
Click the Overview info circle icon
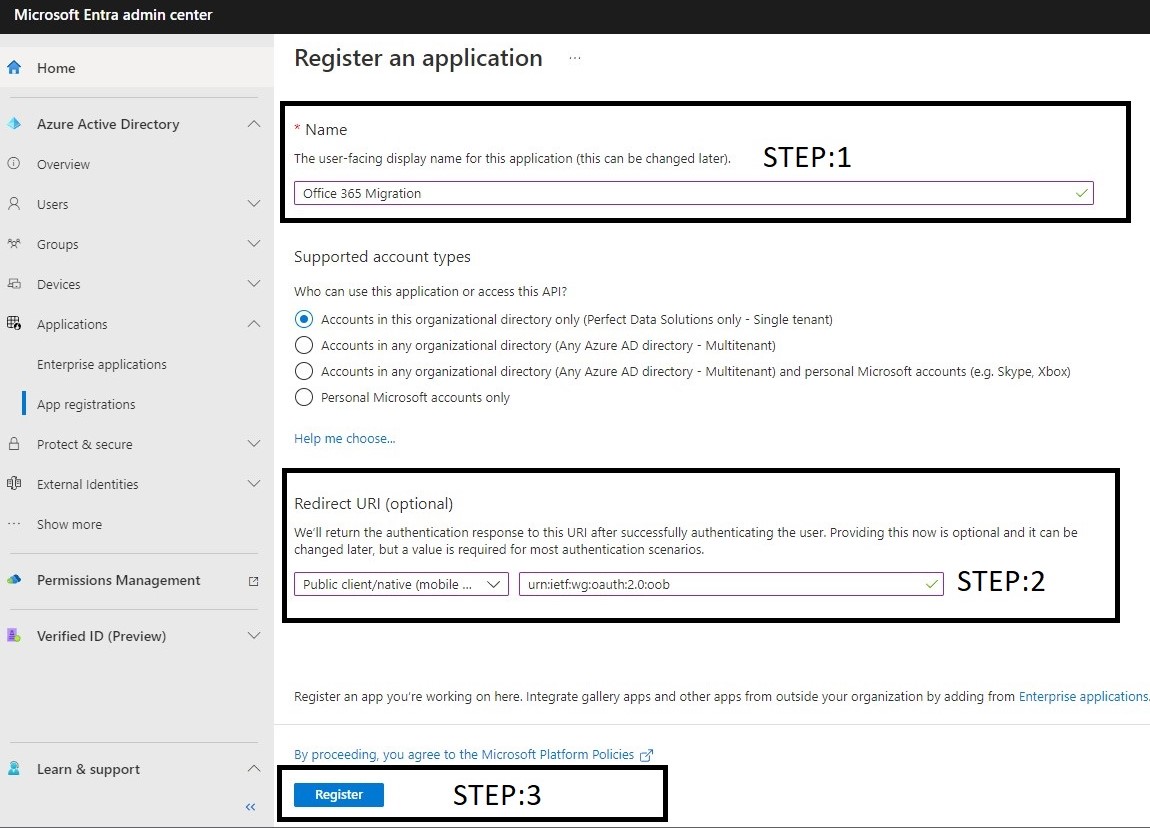tap(14, 164)
